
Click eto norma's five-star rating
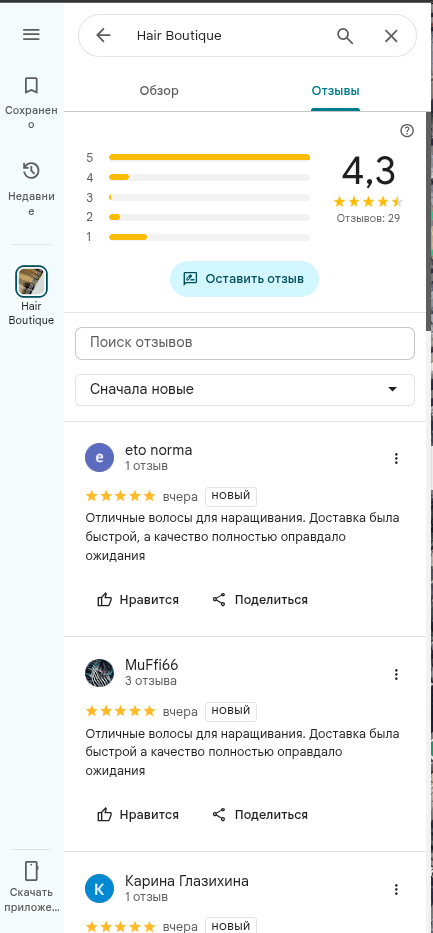121,496
